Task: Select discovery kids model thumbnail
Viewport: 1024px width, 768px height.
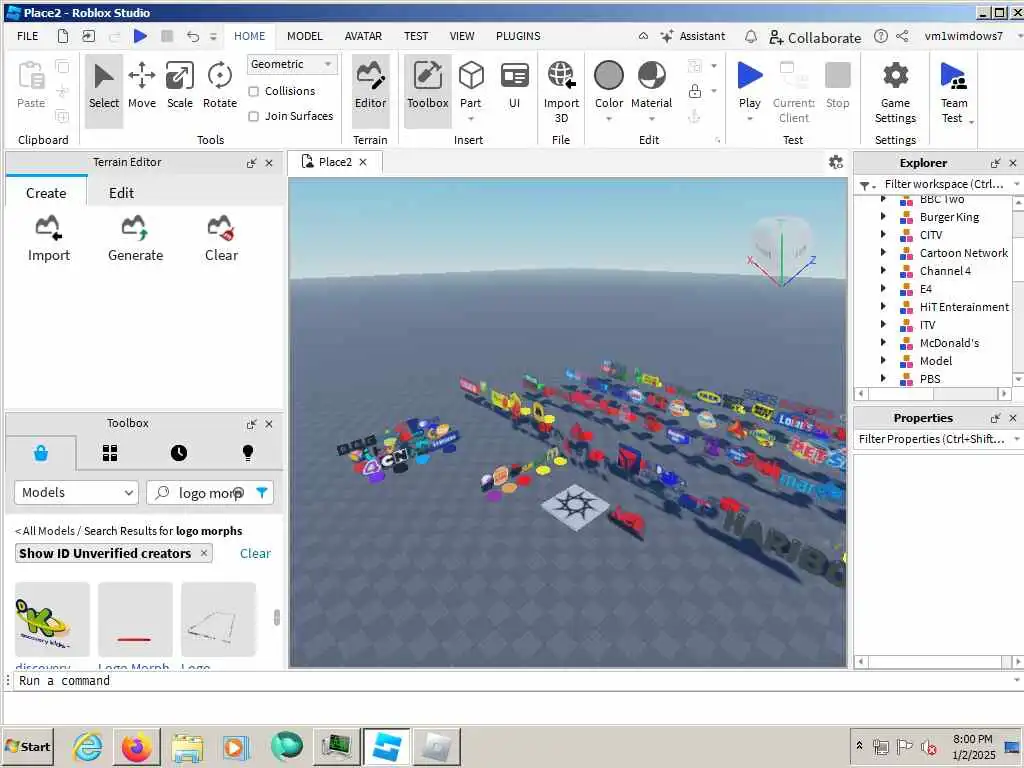Action: (x=52, y=619)
